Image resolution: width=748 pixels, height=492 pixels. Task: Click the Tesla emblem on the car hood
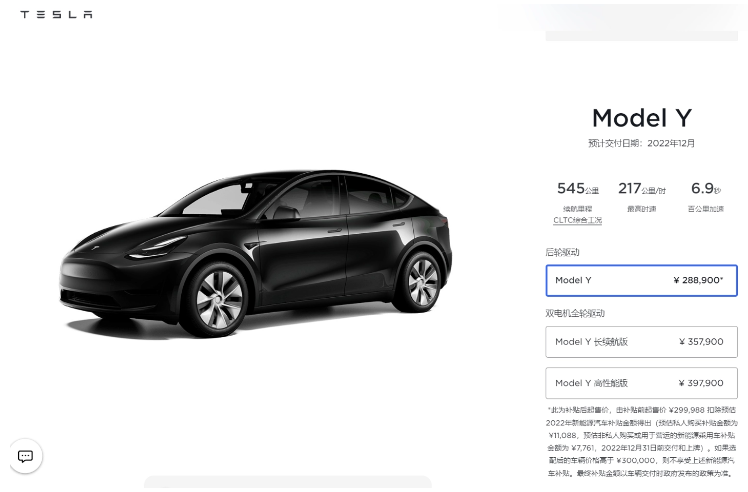[x=96, y=248]
